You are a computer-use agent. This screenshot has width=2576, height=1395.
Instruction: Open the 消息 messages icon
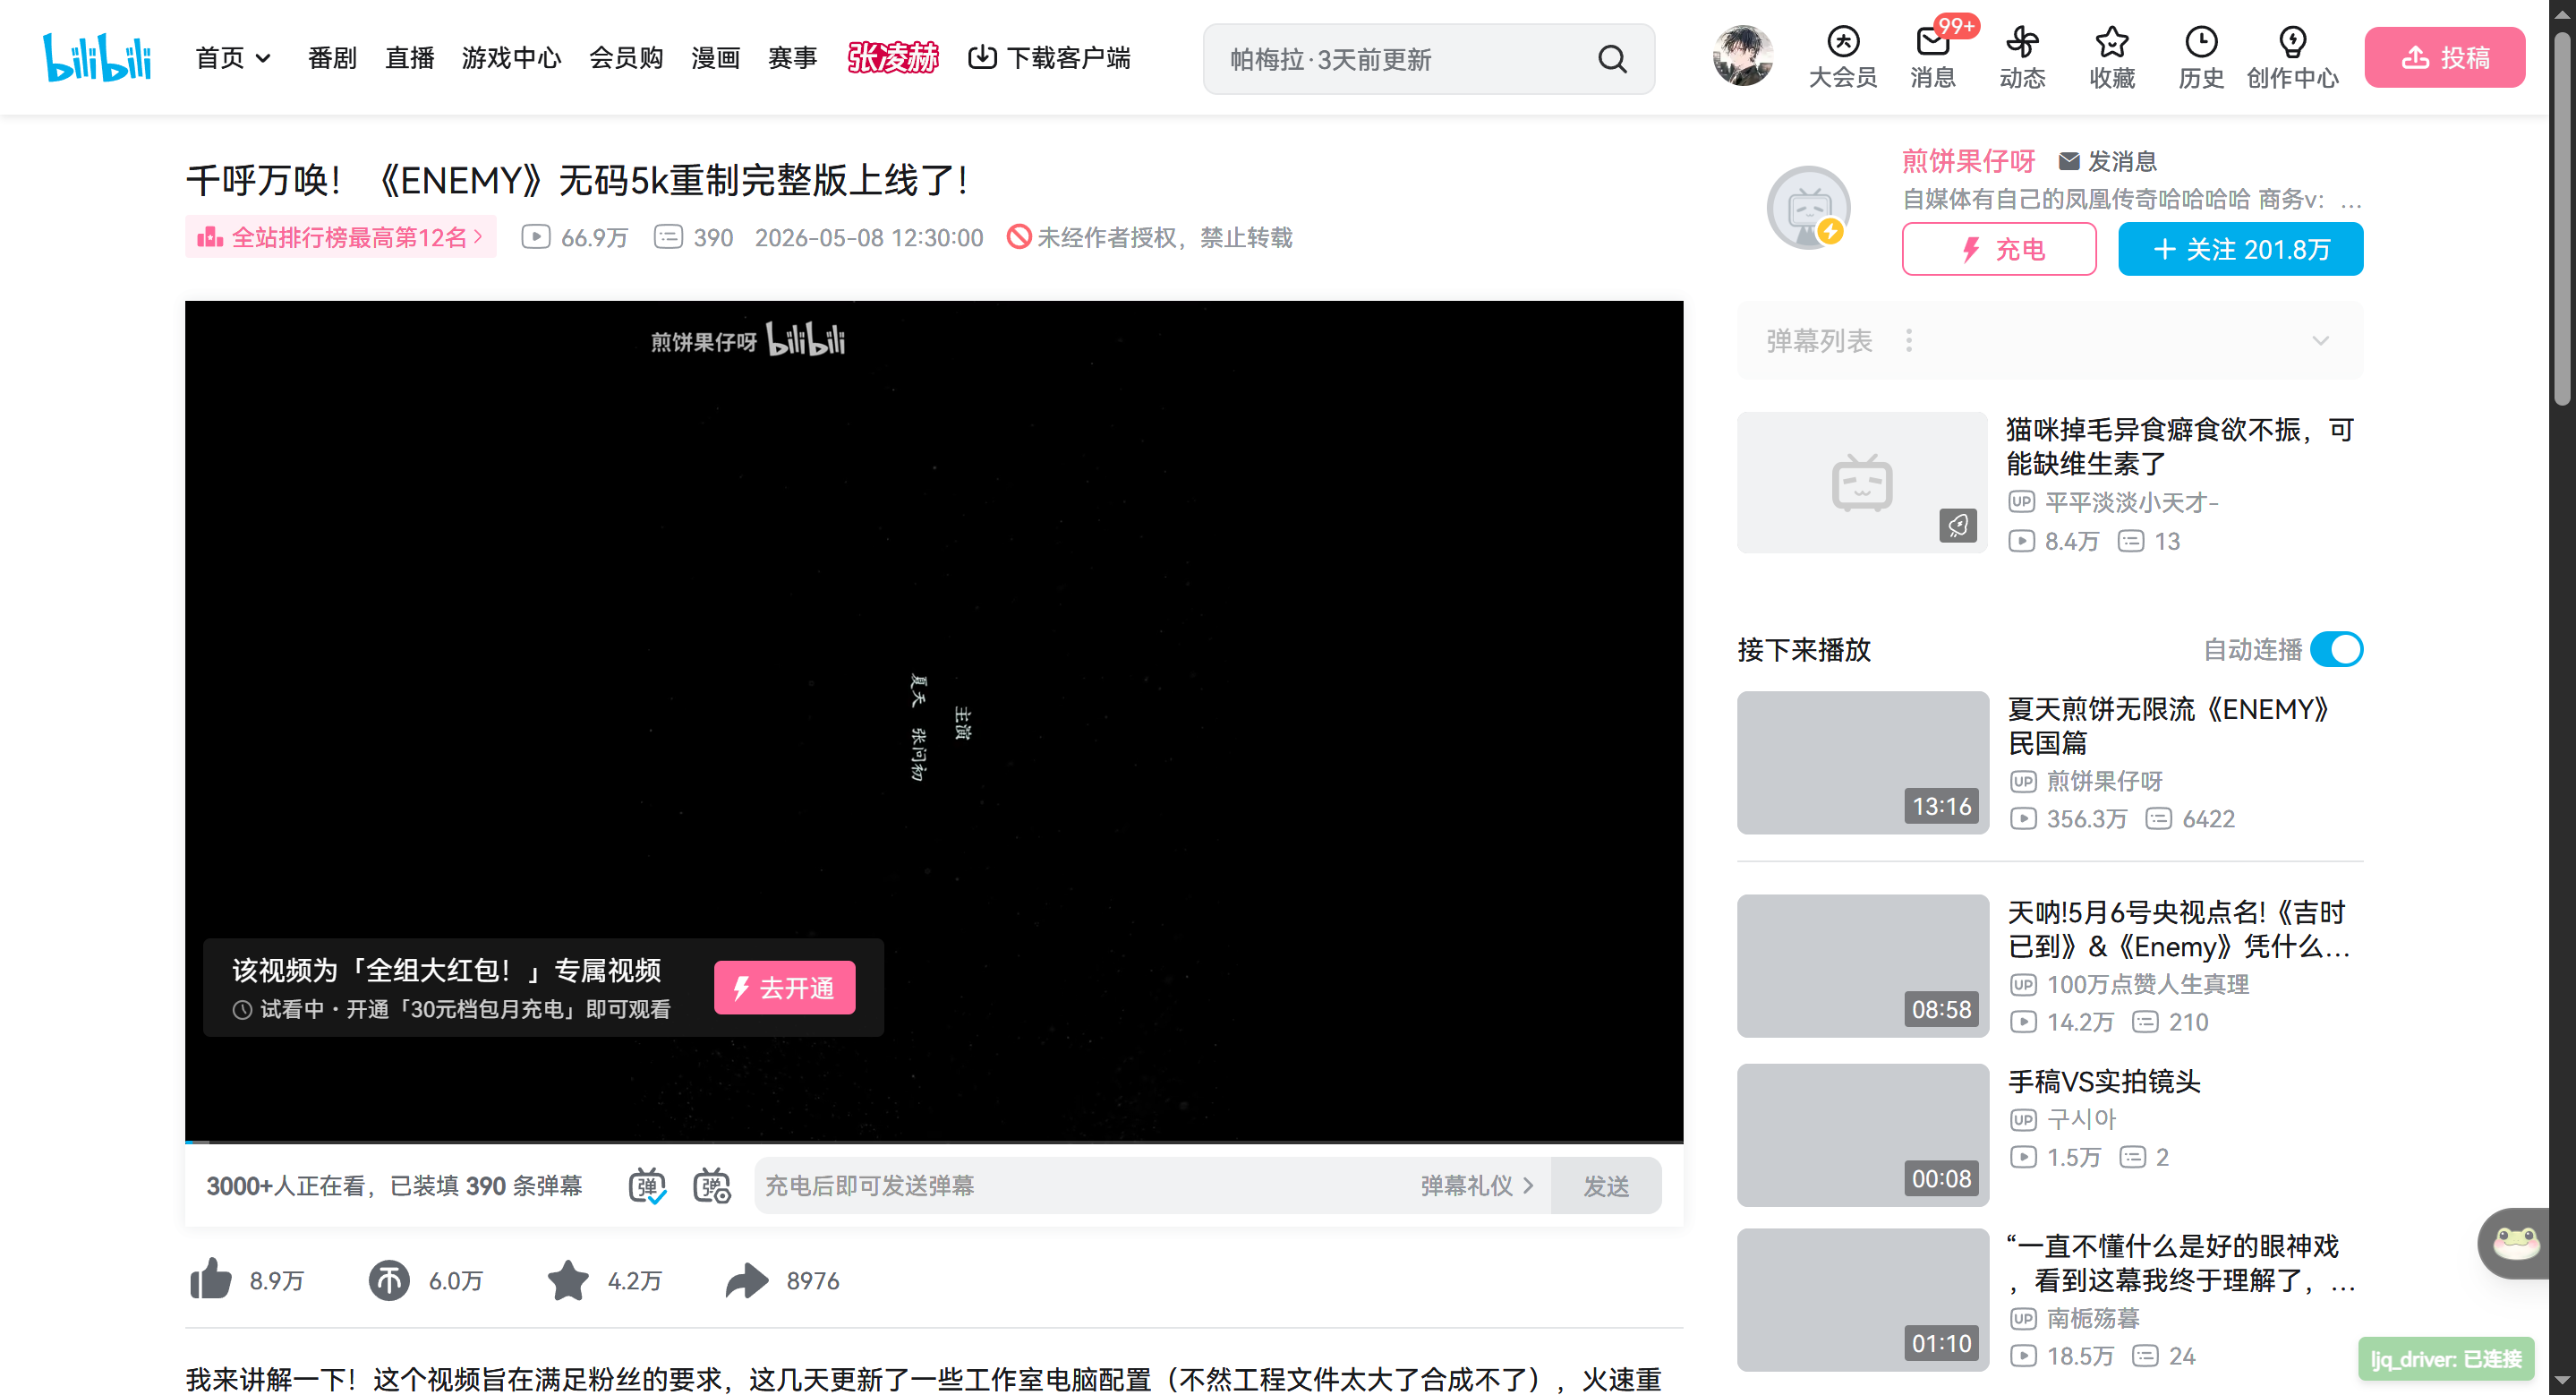click(x=1932, y=57)
